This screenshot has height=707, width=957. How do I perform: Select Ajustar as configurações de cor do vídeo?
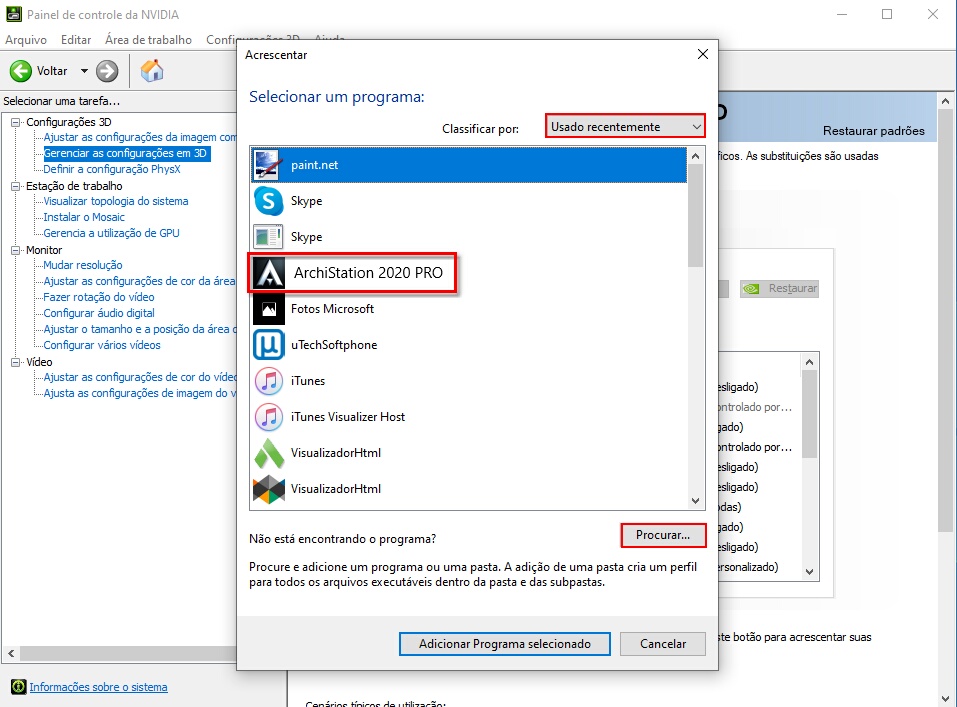(x=140, y=377)
